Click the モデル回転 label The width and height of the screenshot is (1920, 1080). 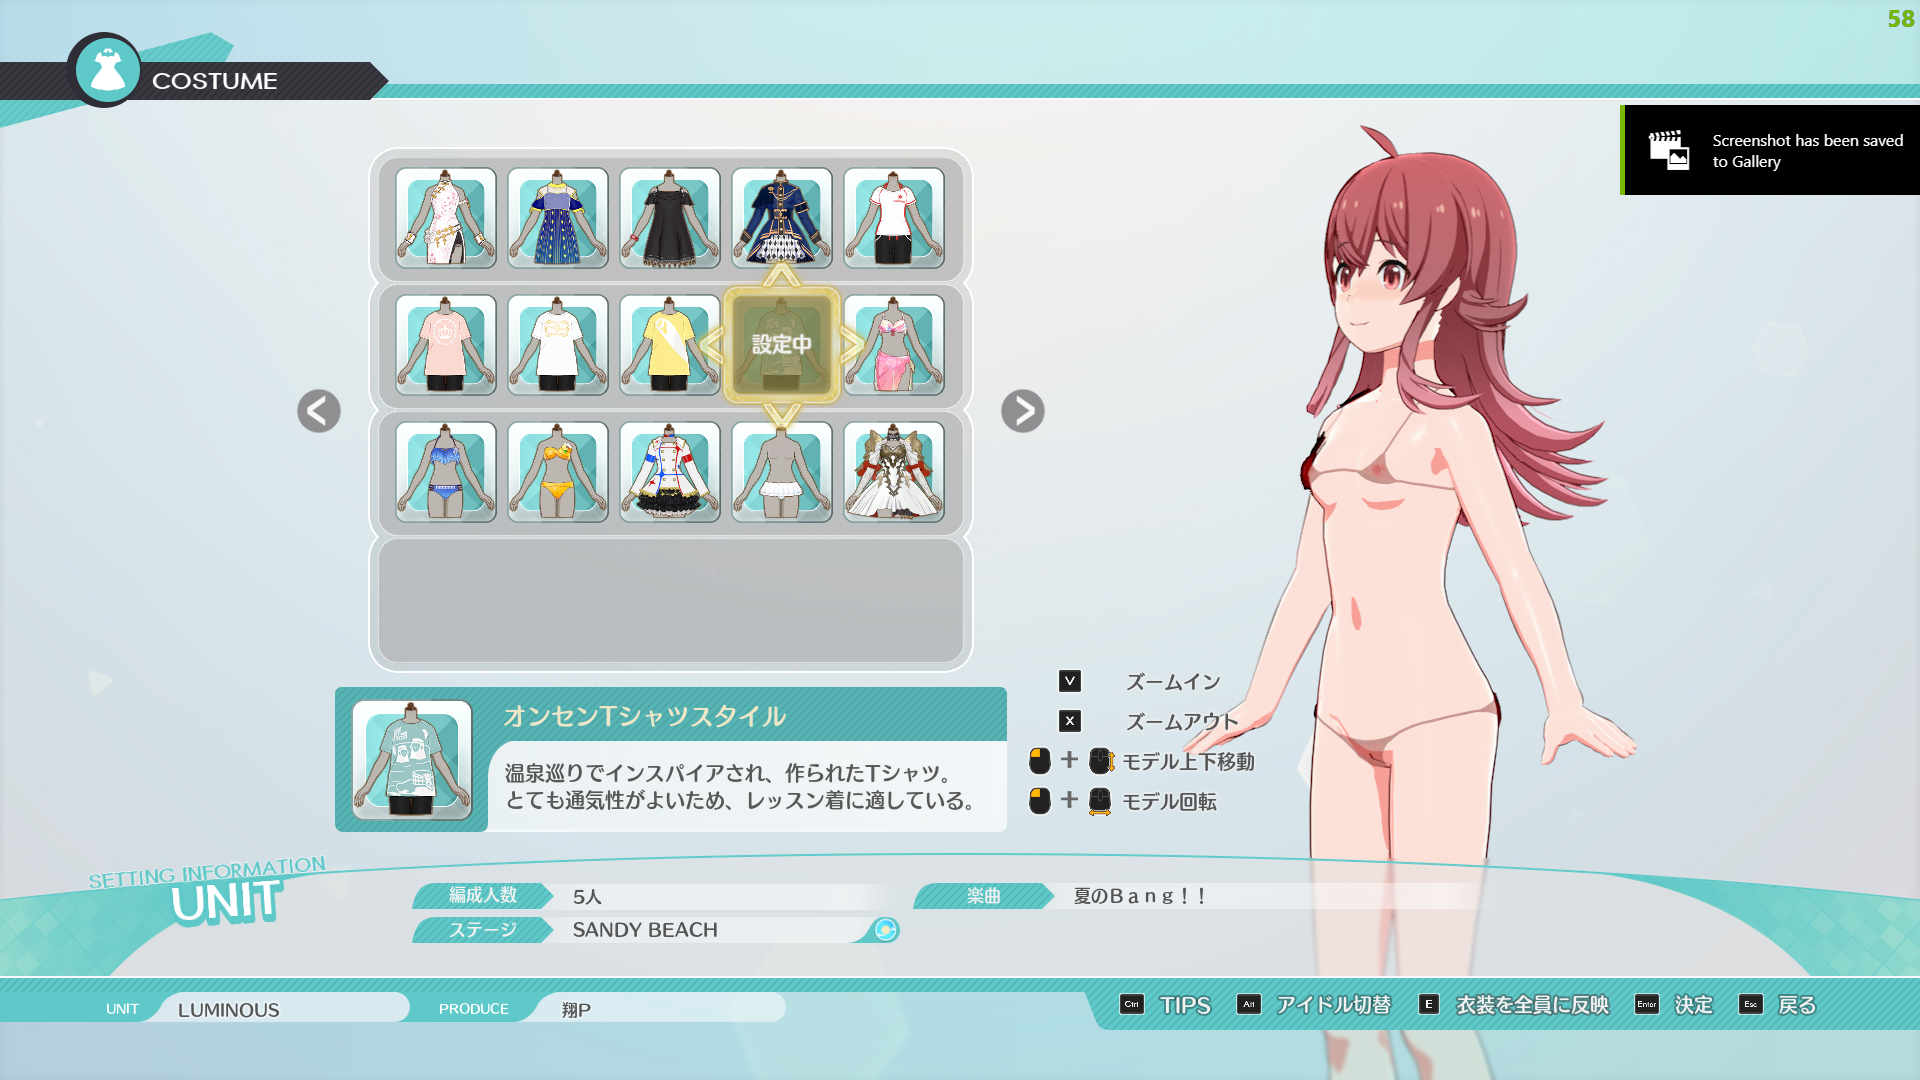(x=1169, y=802)
